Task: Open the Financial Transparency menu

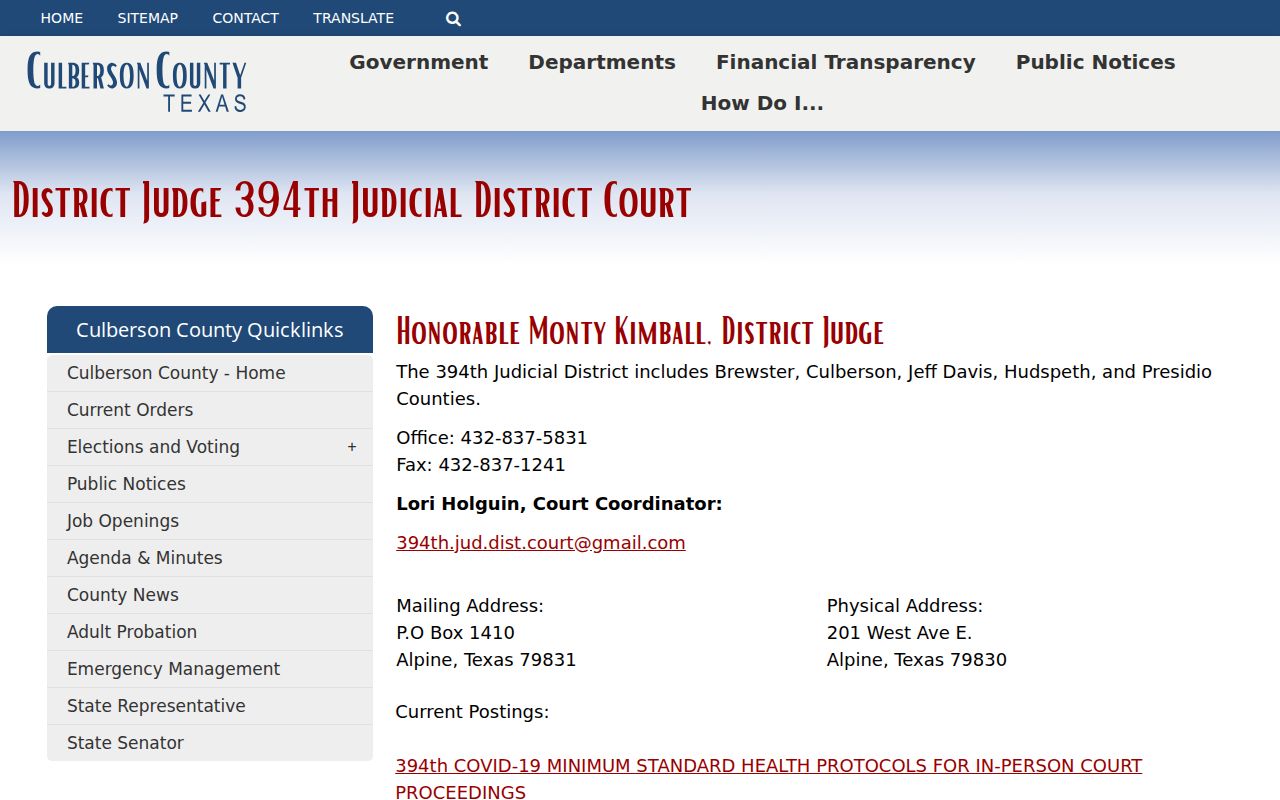Action: point(846,62)
